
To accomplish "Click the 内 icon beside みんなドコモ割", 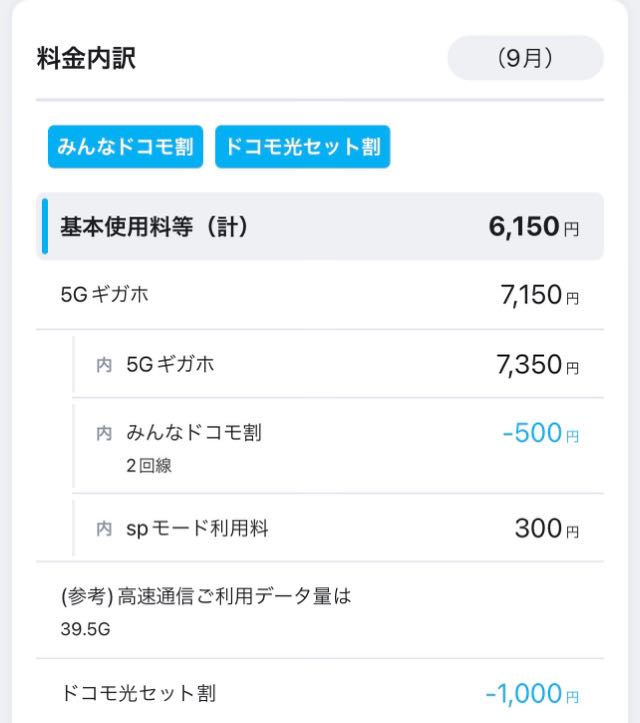I will (x=104, y=433).
